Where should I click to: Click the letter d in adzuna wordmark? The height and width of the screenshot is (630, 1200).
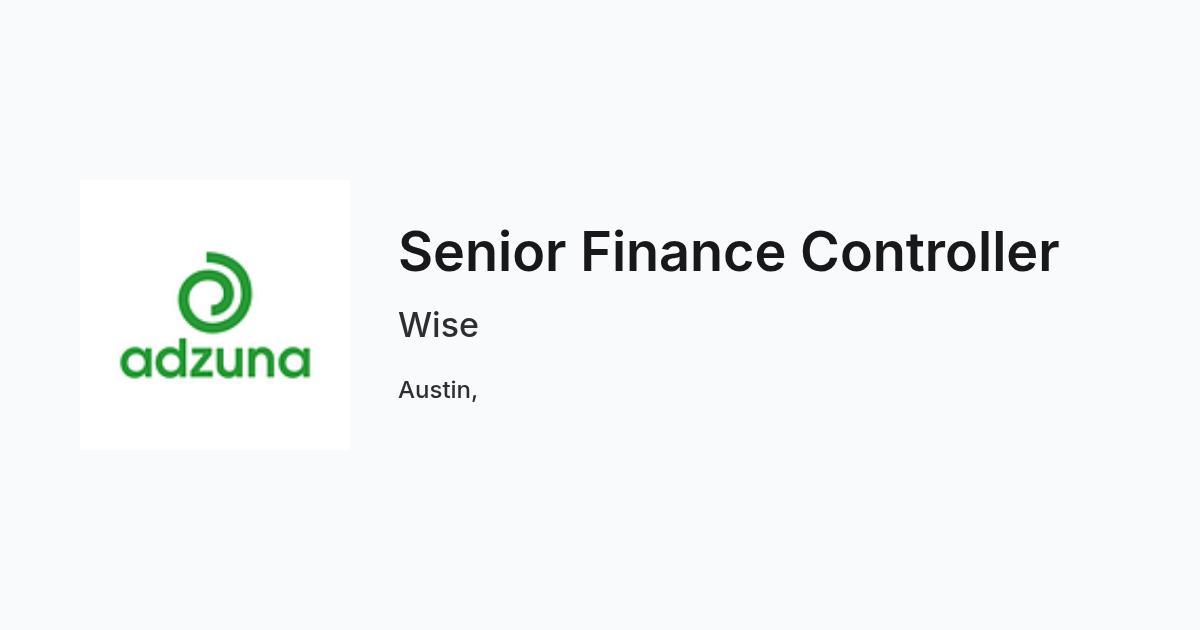tap(170, 359)
